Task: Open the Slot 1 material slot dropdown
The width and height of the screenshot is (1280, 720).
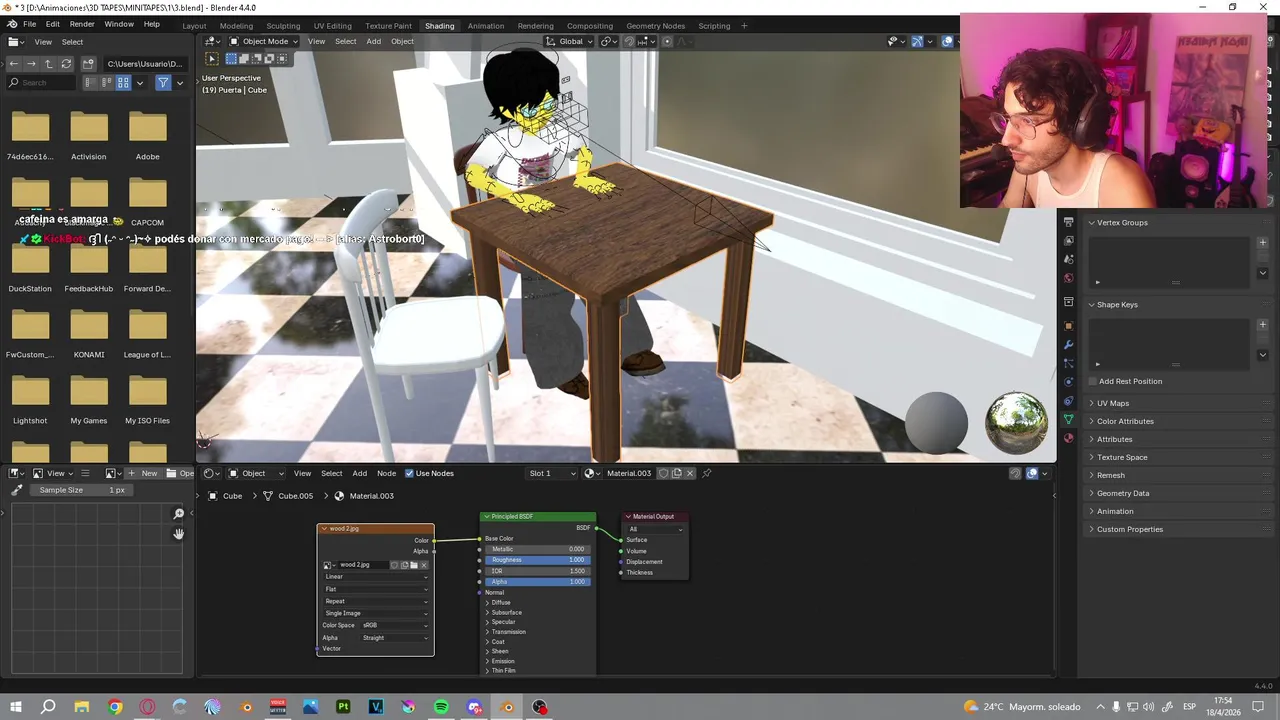Action: coord(552,473)
